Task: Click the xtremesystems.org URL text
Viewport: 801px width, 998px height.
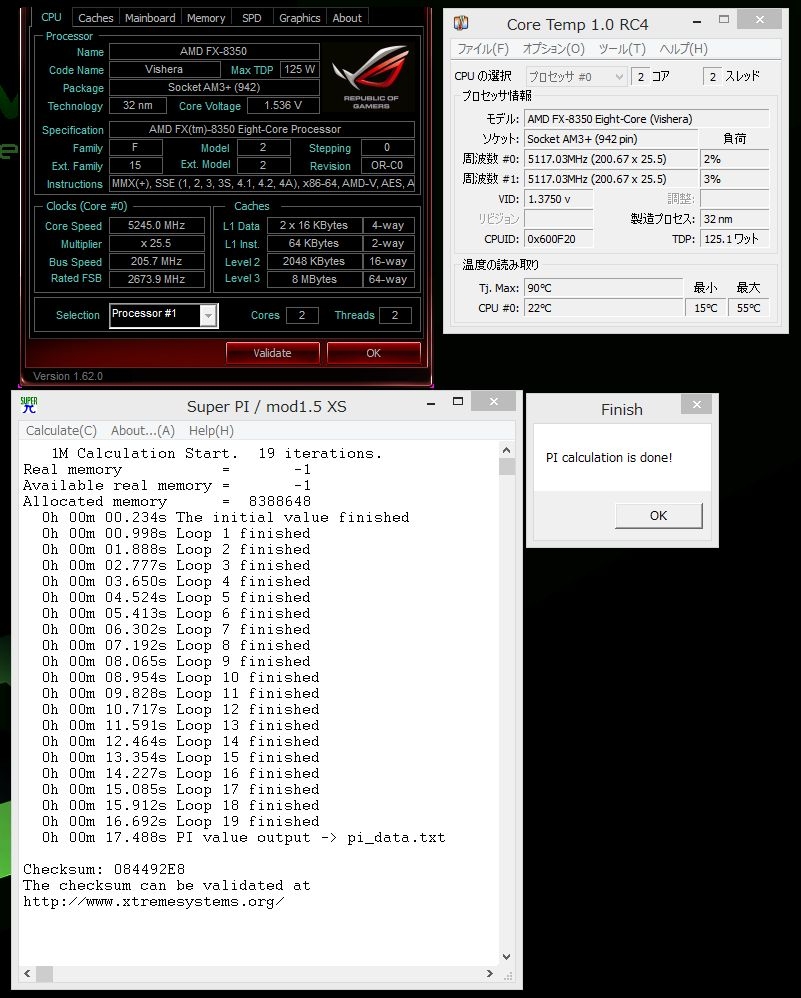Action: point(153,902)
